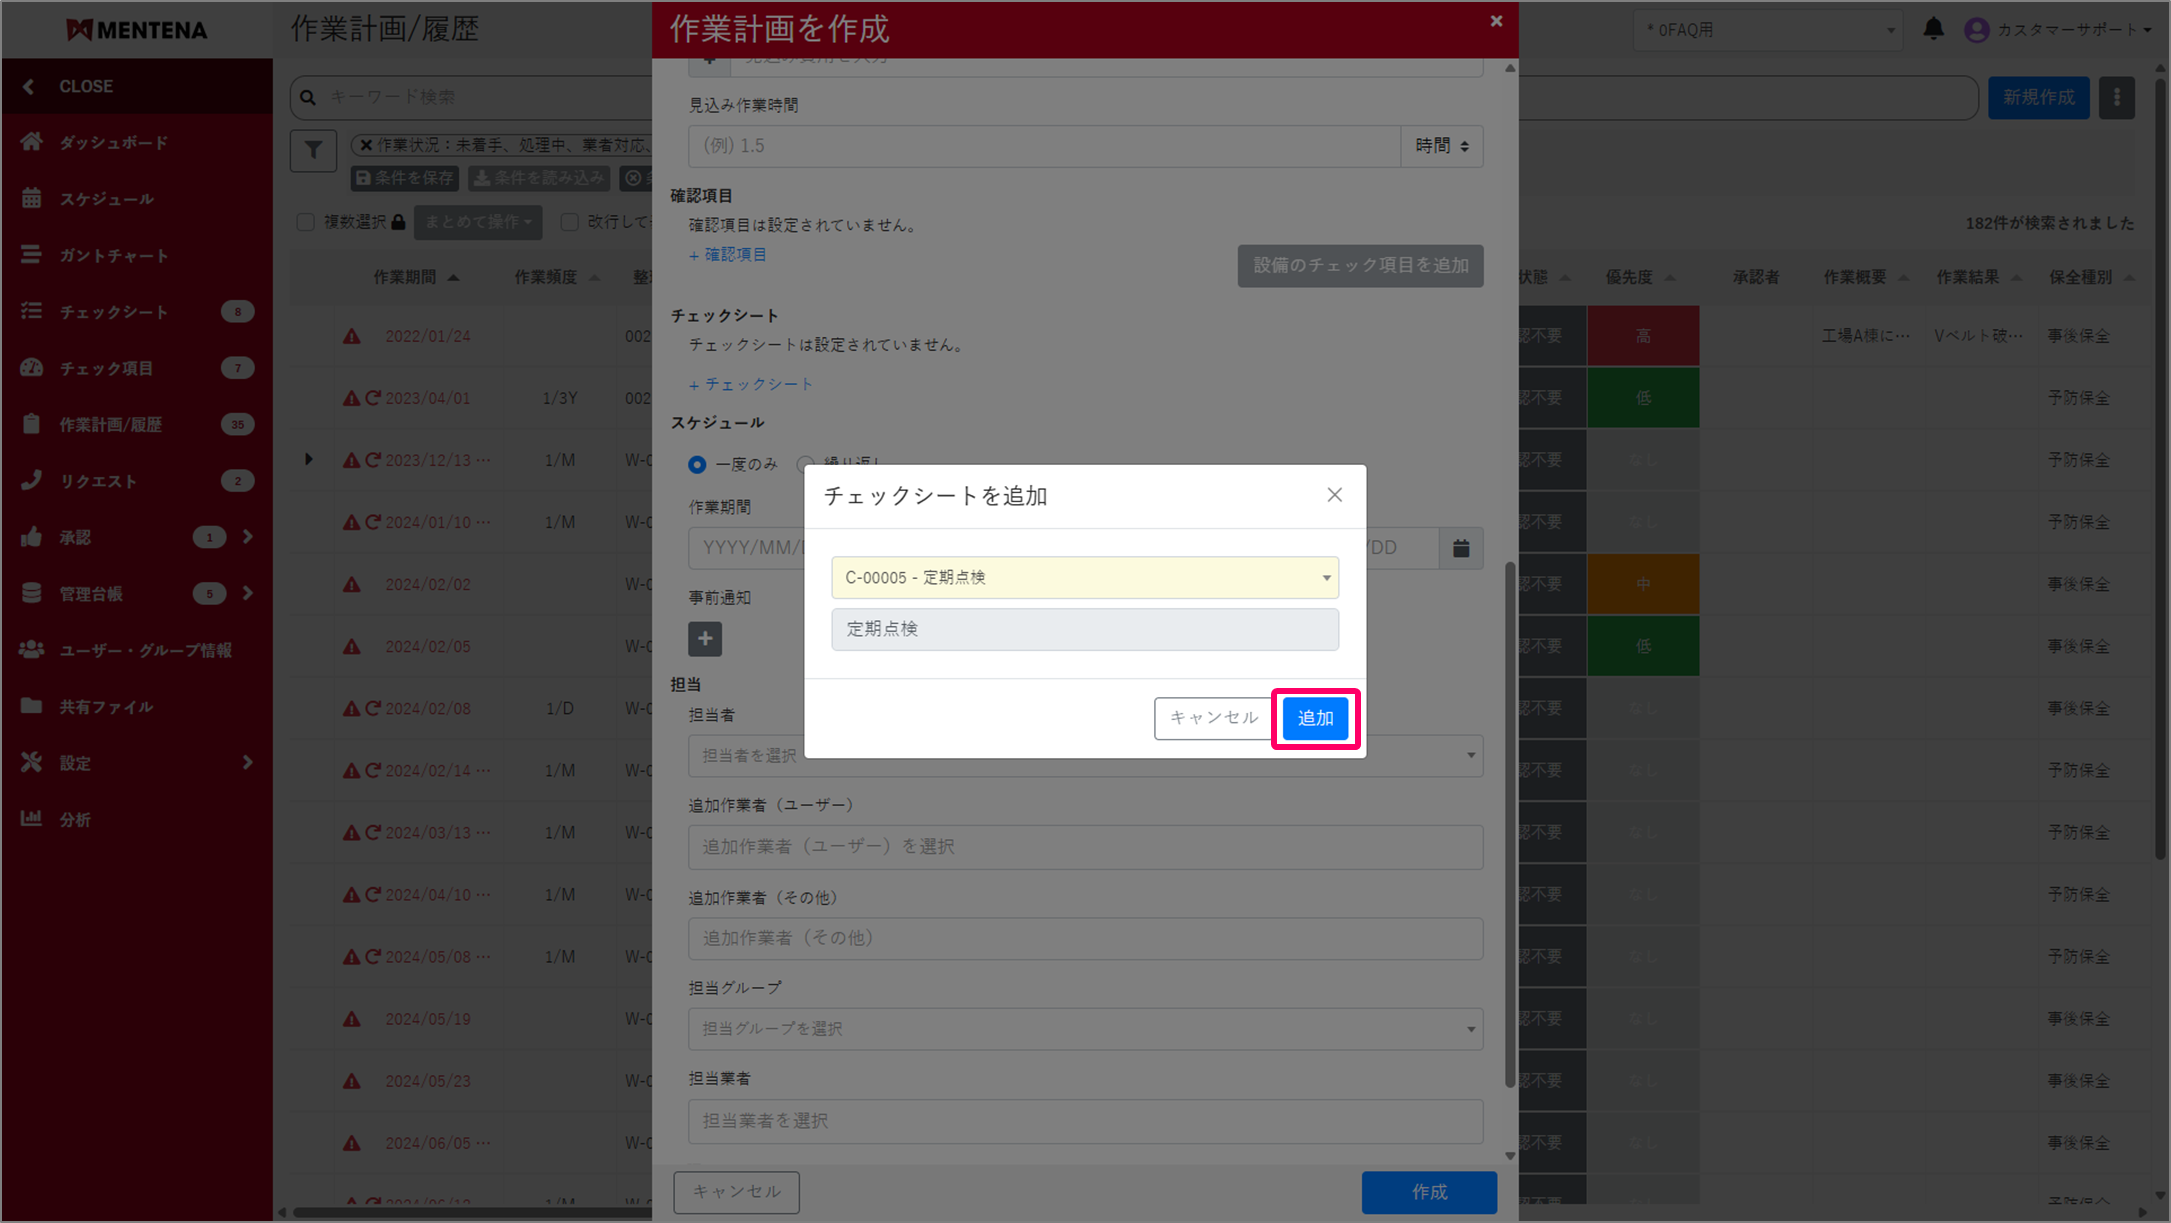Click the calendar icon in 作業期間 field
2171x1223 pixels.
[1461, 548]
